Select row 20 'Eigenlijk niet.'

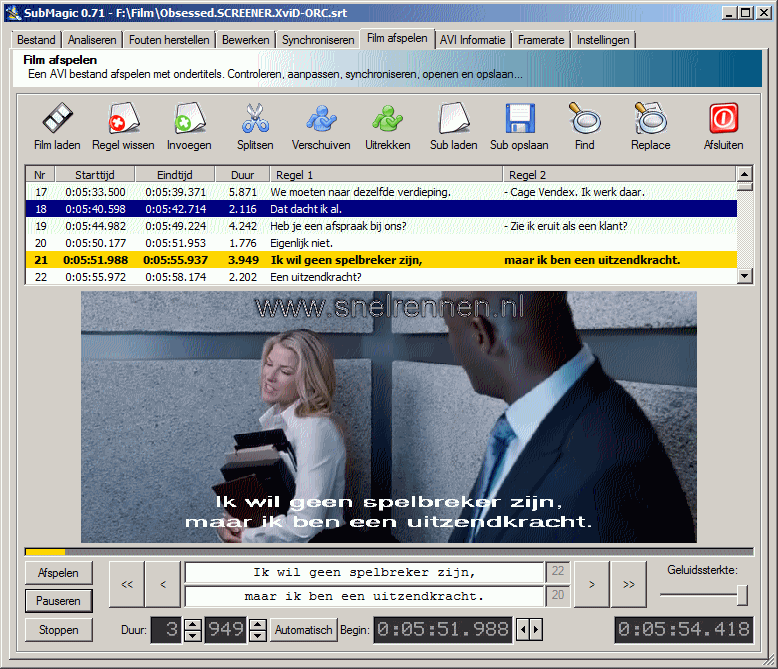tap(381, 243)
